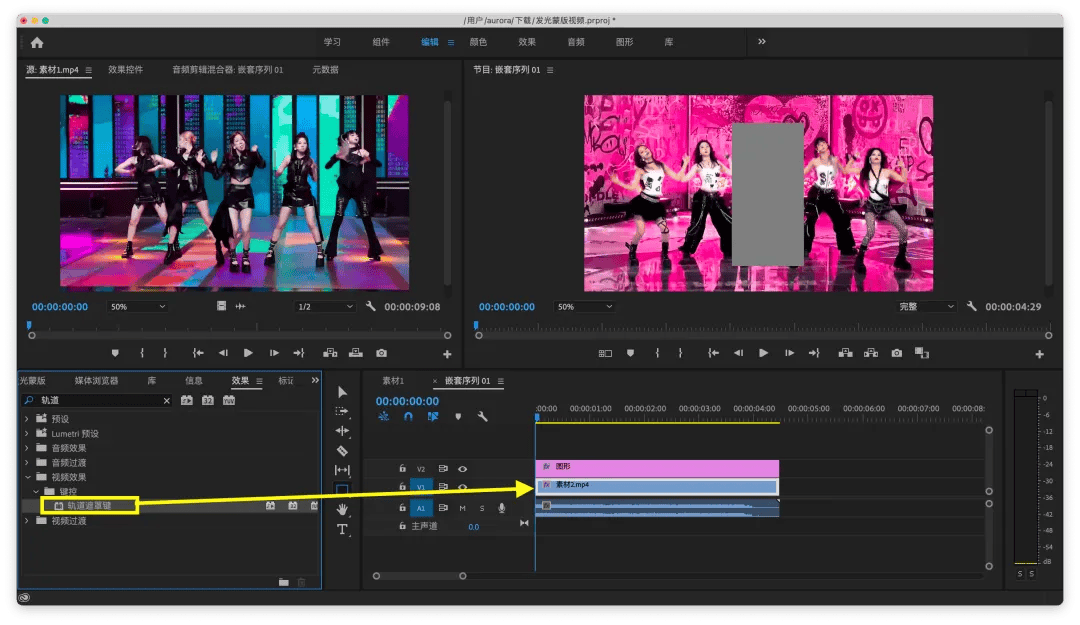Image resolution: width=1080 pixels, height=625 pixels.
Task: Enable voice-over record on track A1
Action: tap(501, 508)
